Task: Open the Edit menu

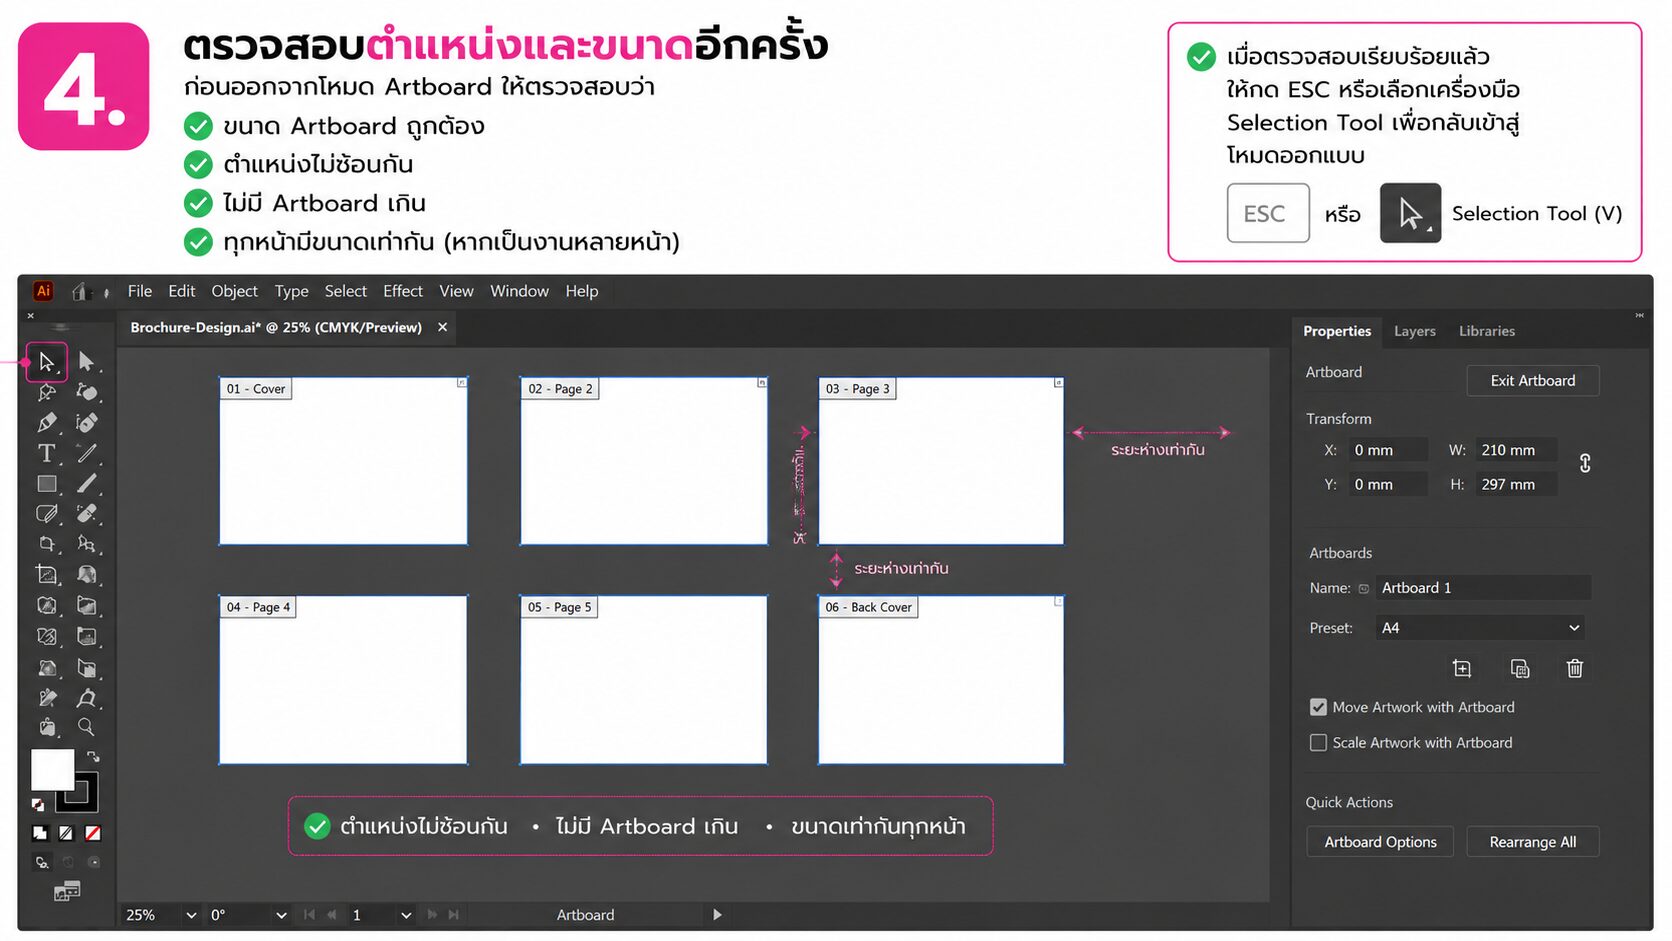Action: point(182,291)
